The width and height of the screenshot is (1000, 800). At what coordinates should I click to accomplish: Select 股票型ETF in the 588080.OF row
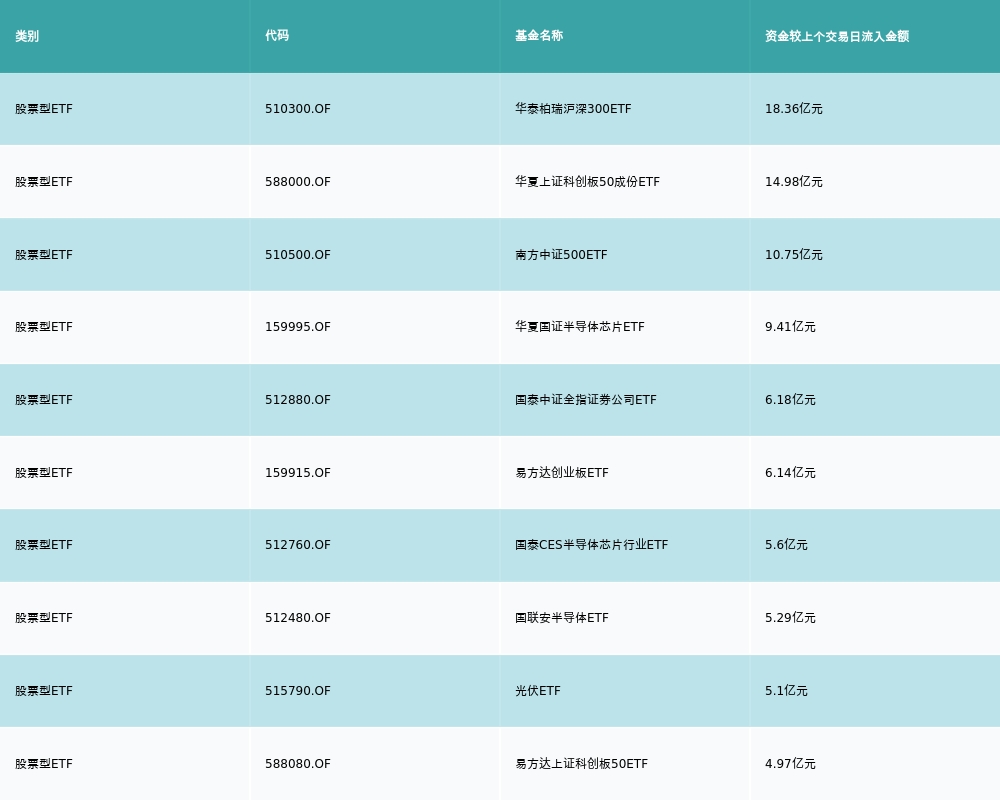44,764
